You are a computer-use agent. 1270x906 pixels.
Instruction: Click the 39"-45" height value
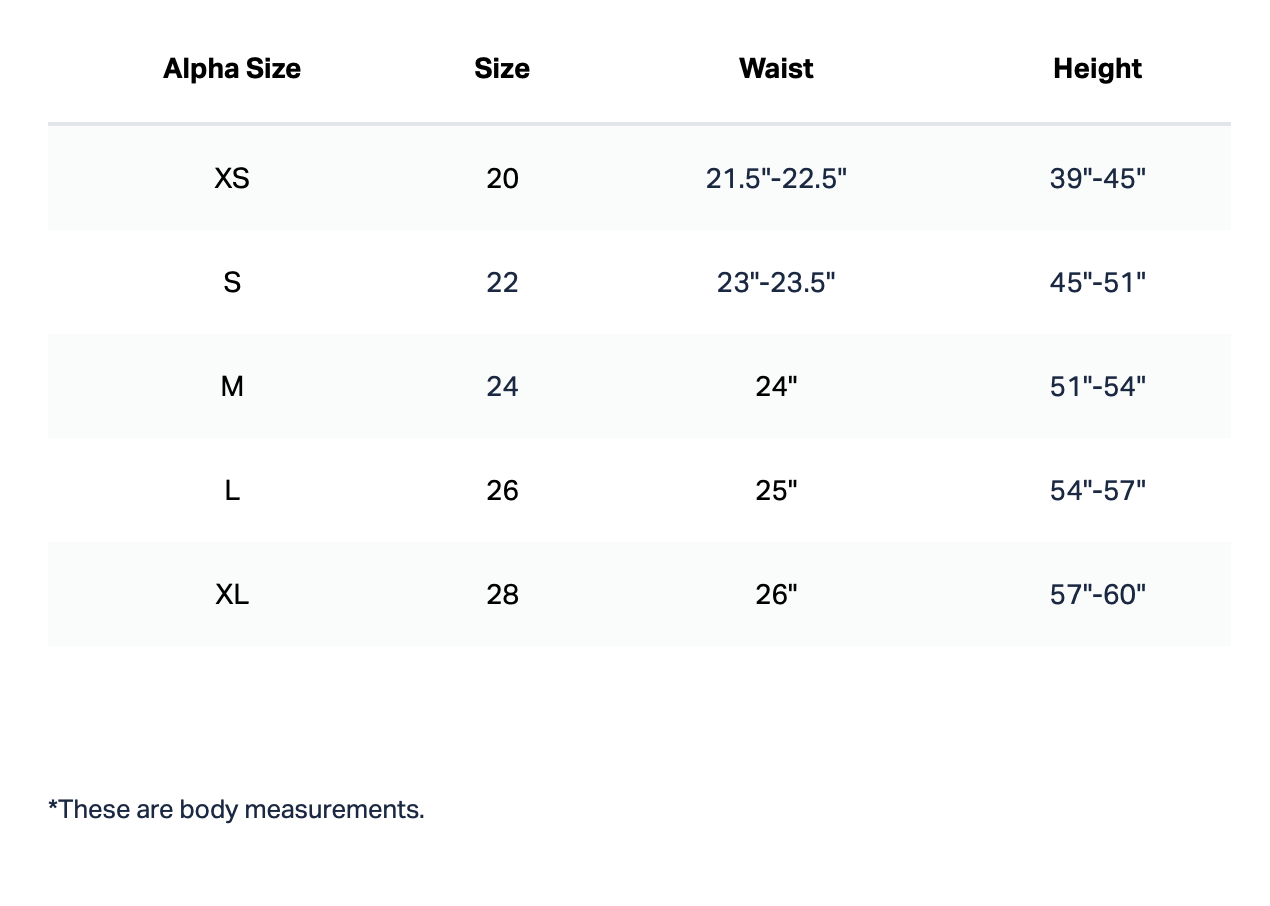click(1097, 178)
